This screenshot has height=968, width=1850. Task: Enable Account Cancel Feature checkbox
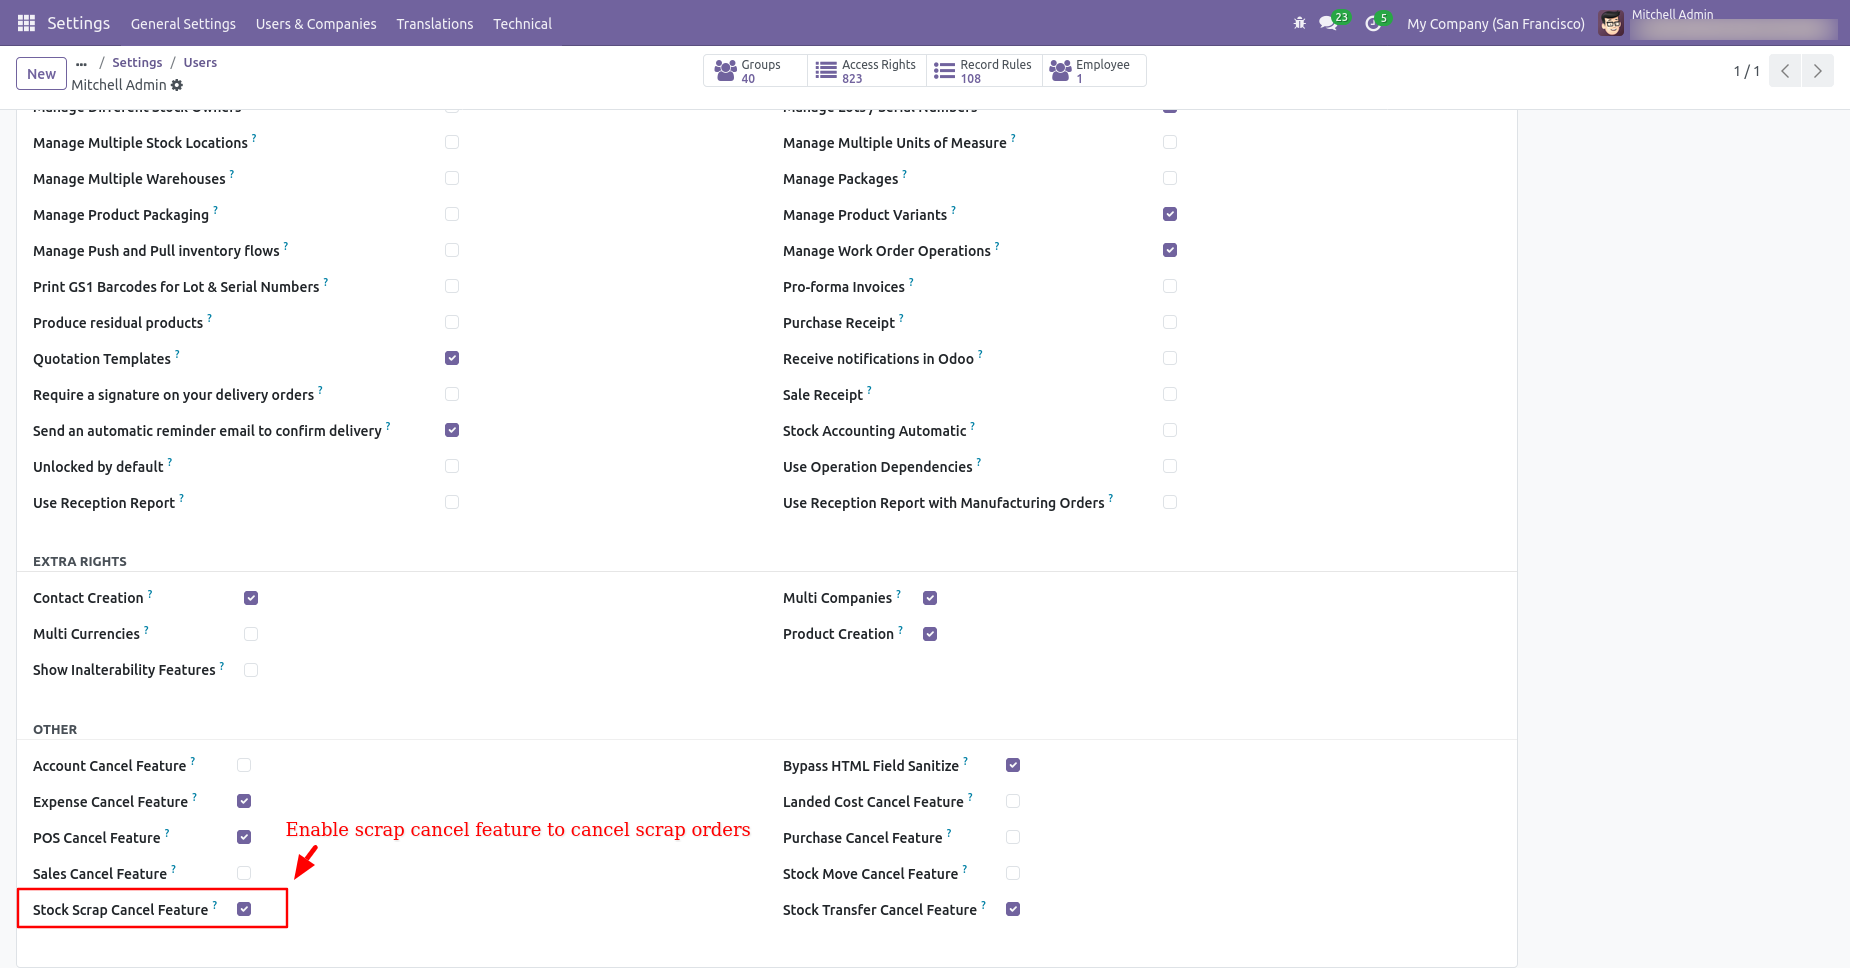[244, 765]
